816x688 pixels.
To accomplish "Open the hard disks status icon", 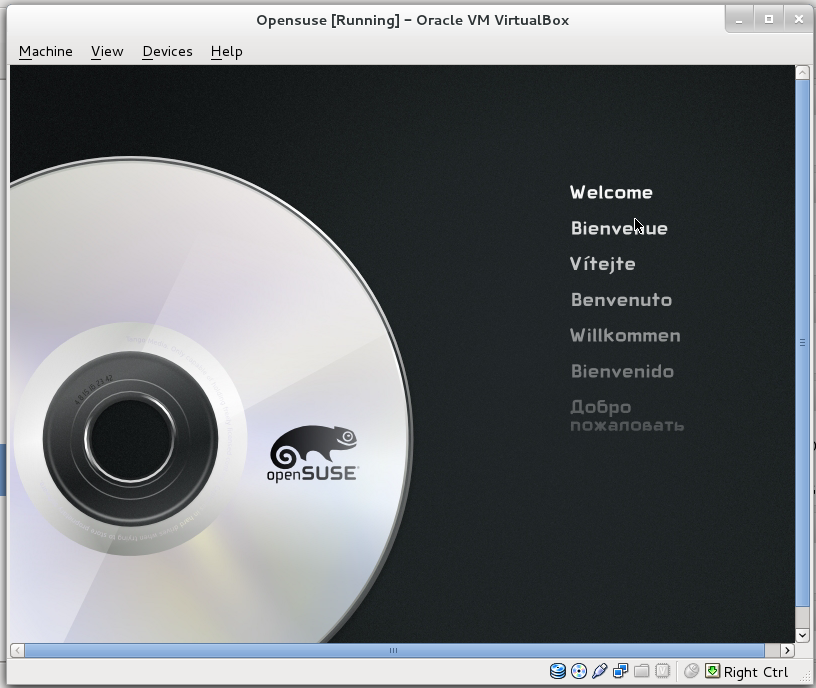I will pyautogui.click(x=558, y=671).
